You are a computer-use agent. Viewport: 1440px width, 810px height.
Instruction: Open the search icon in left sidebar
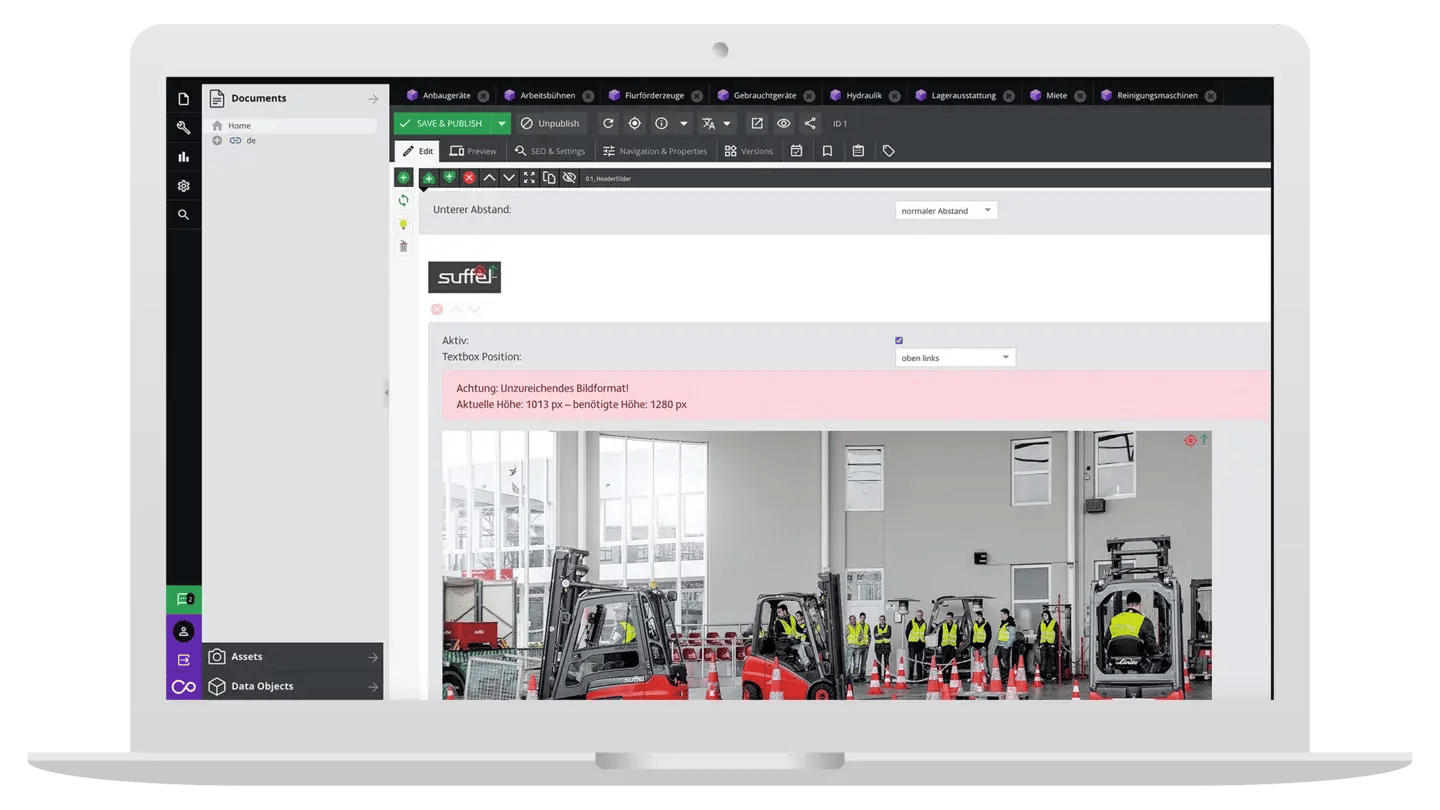tap(183, 214)
